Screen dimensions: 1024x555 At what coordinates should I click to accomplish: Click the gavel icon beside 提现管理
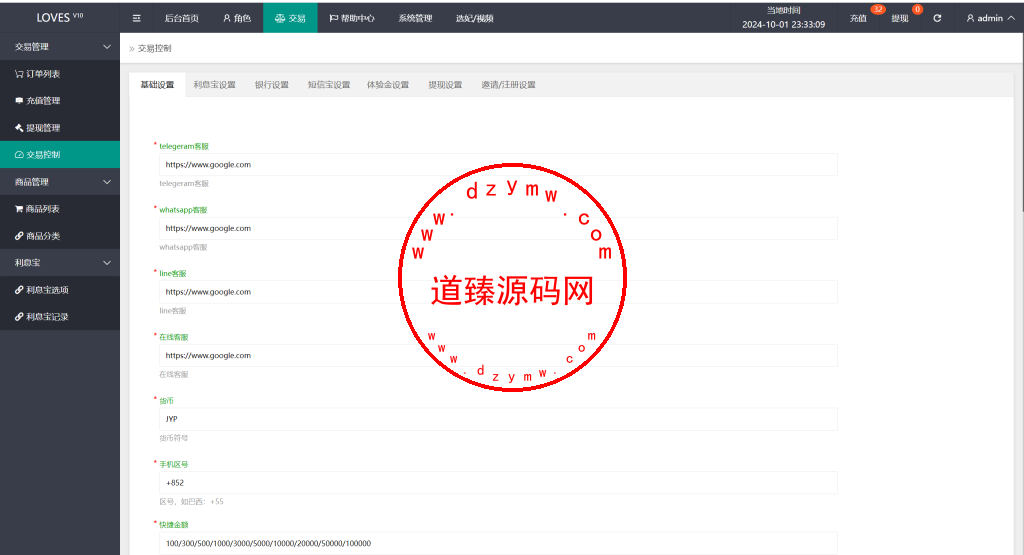click(19, 128)
